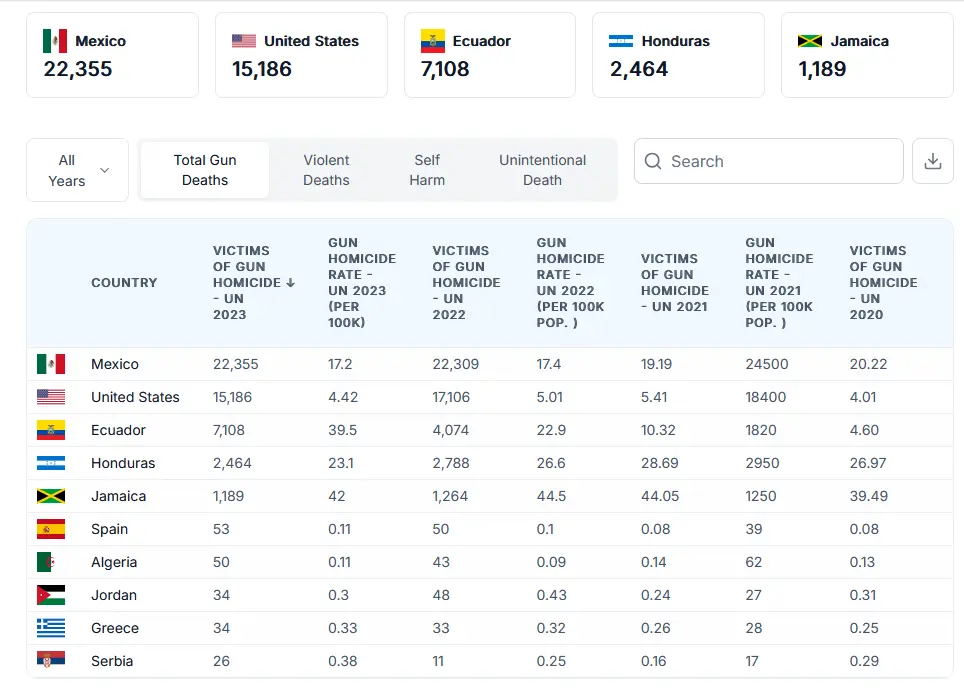The width and height of the screenshot is (964, 693).
Task: Select the Total Gun Deaths tab
Action: 204,170
